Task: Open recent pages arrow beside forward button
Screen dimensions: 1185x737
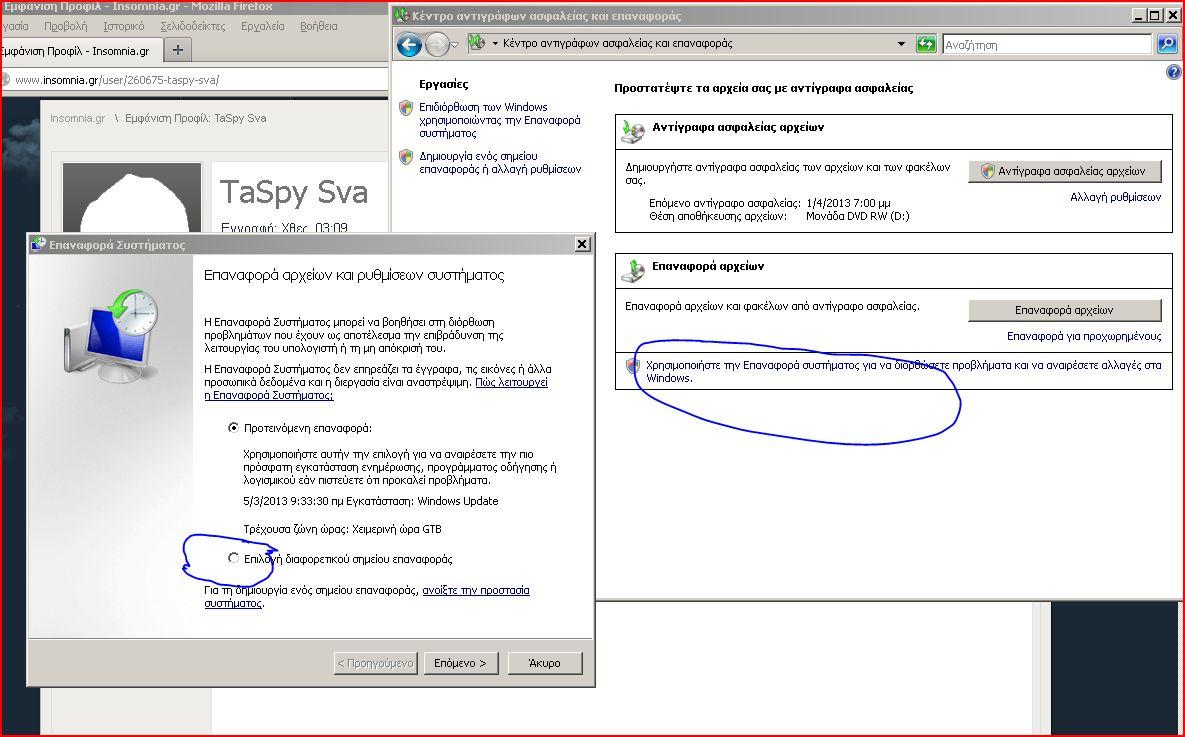Action: tap(454, 45)
